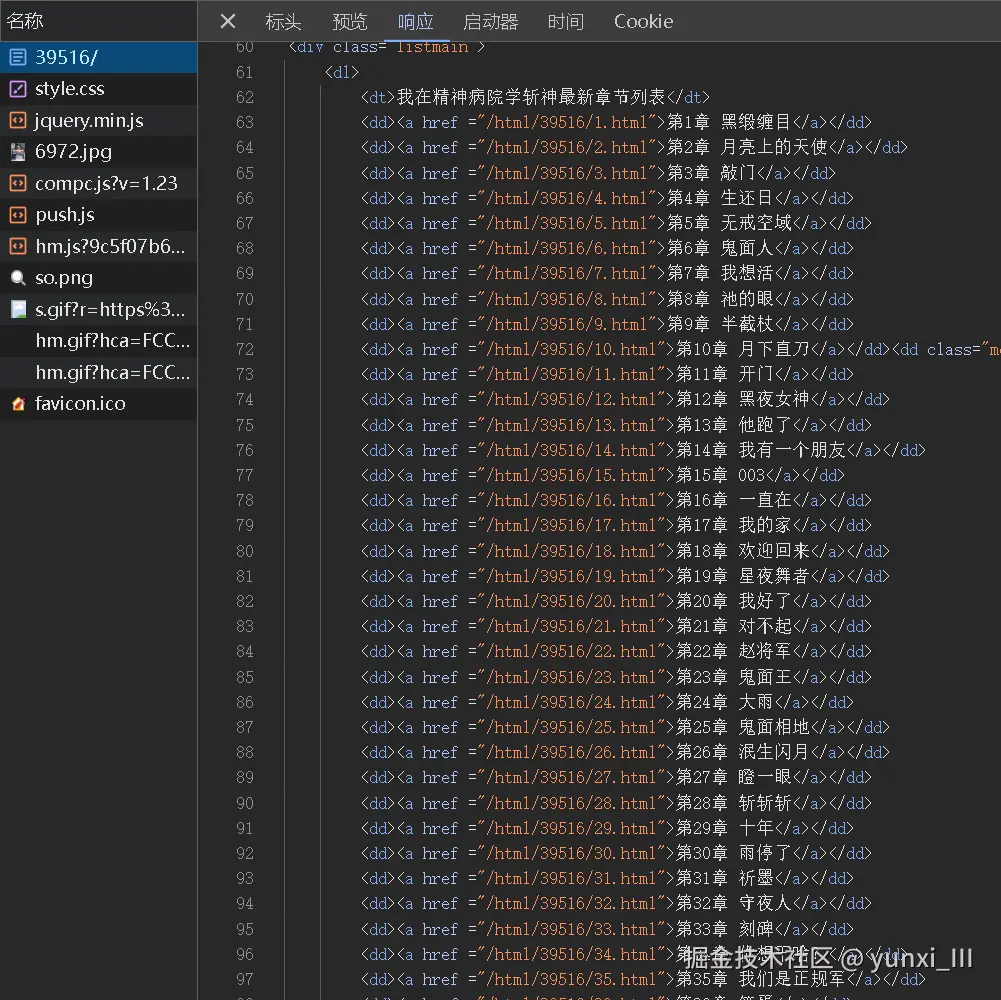Viewport: 1001px width, 1000px height.
Task: Click the code line 第9章 半截杖
Action: pos(607,324)
